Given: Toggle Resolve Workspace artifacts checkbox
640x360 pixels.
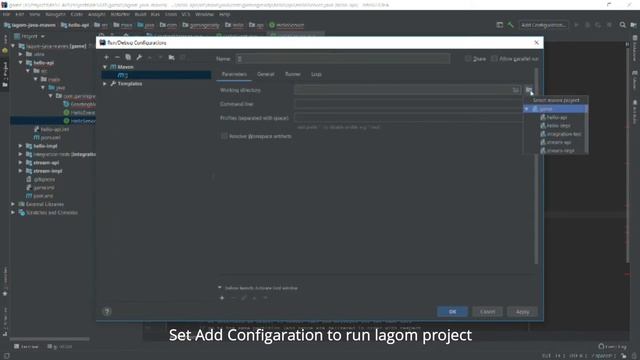Looking at the screenshot, I should coord(224,136).
